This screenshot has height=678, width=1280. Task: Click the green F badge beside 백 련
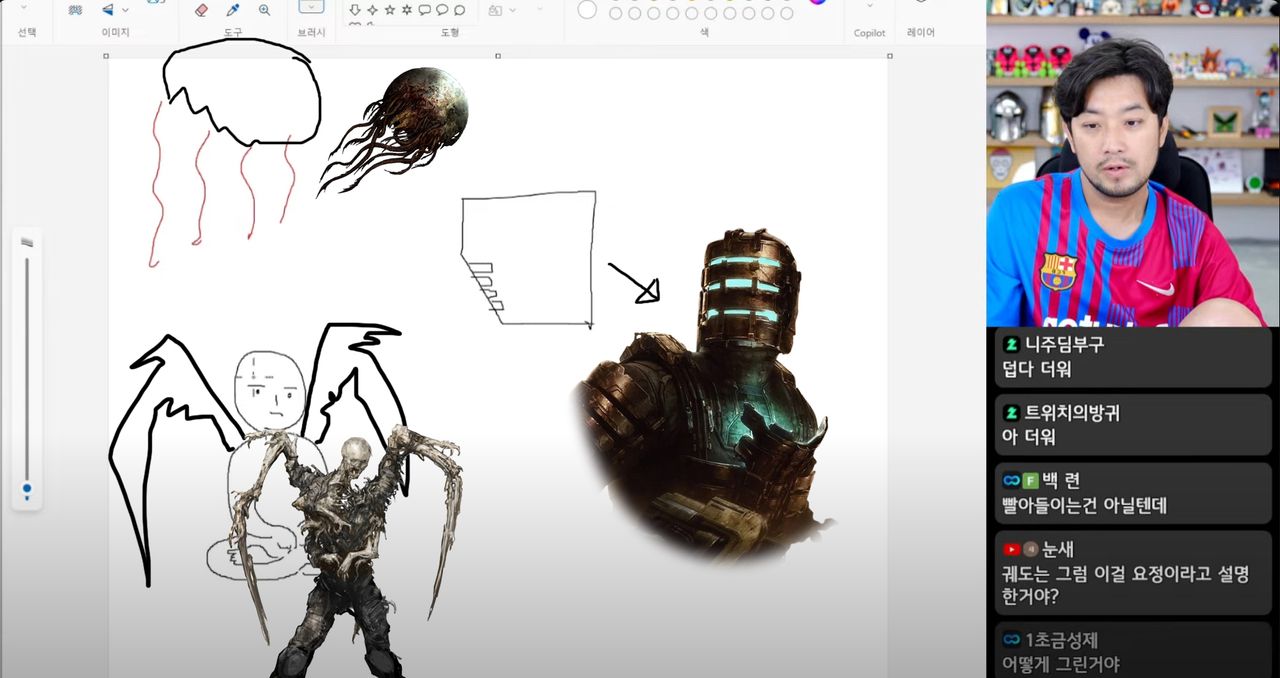pyautogui.click(x=1030, y=480)
